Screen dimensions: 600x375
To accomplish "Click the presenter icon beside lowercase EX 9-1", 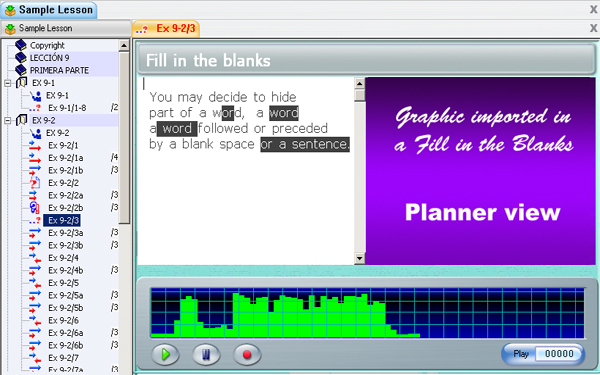I will (35, 96).
